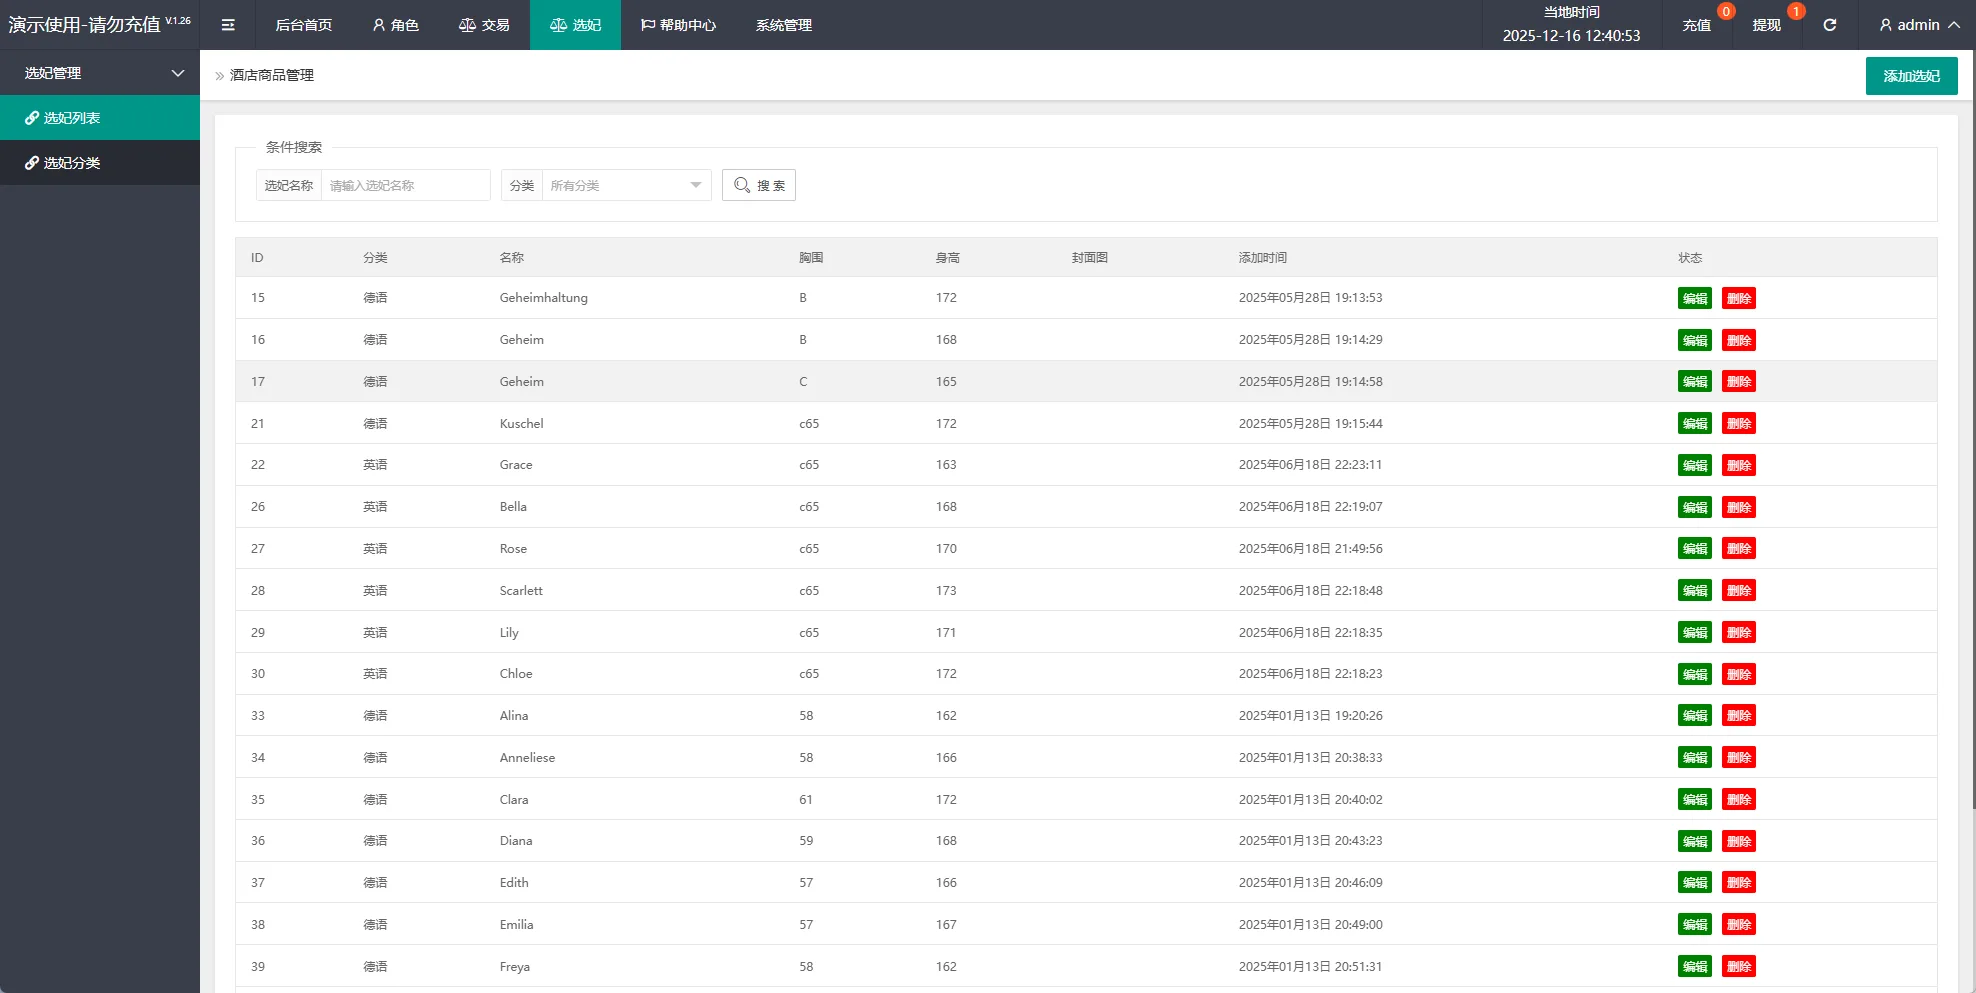The height and width of the screenshot is (993, 1976).
Task: Click the 添加选妃 button
Action: (x=1911, y=76)
